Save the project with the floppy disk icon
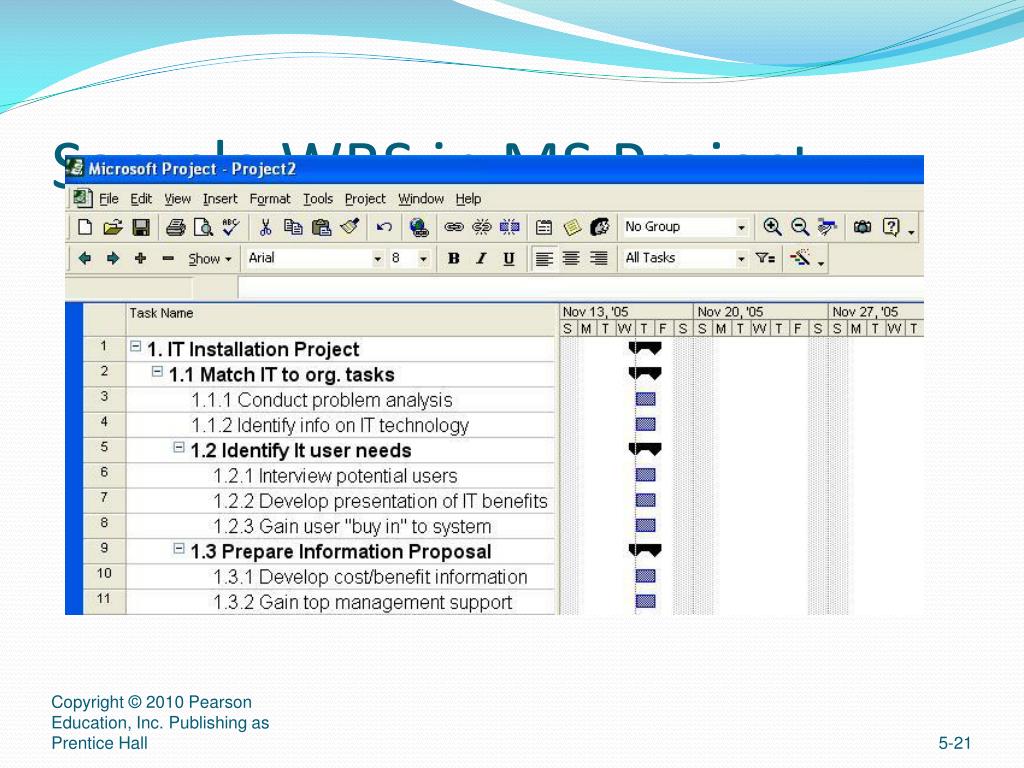 (140, 227)
